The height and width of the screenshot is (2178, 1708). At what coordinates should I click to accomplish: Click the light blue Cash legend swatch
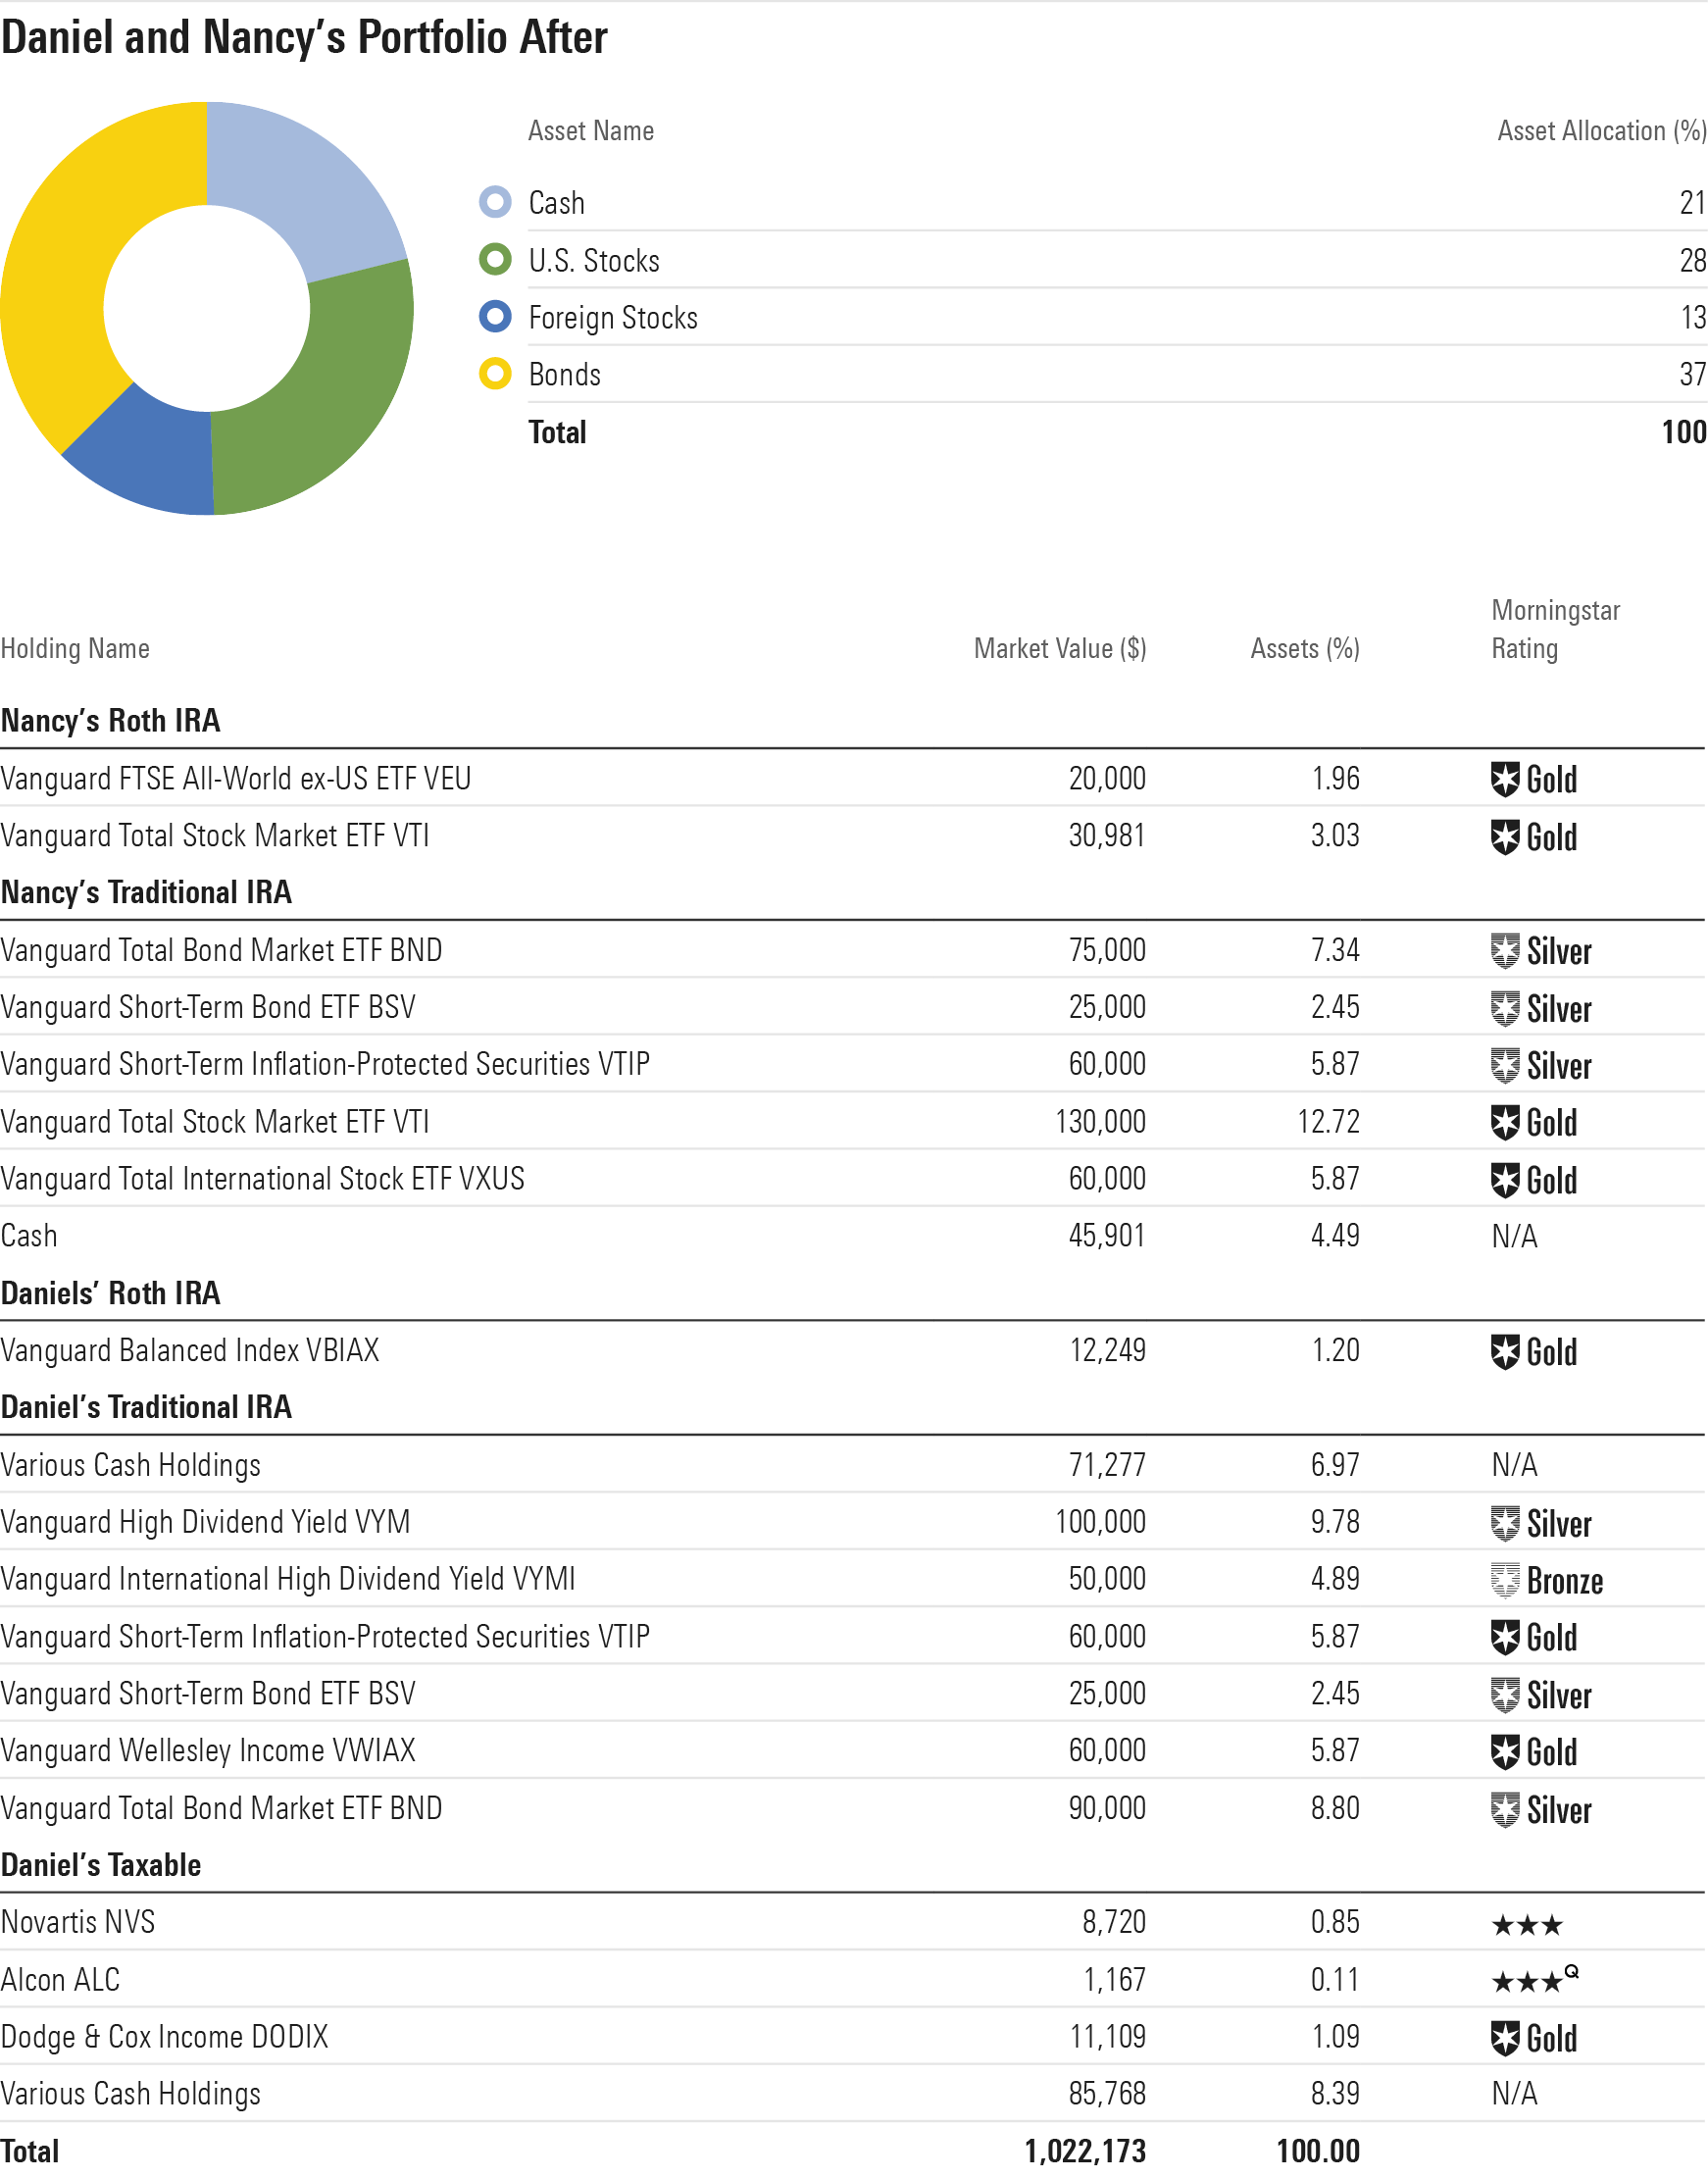495,202
